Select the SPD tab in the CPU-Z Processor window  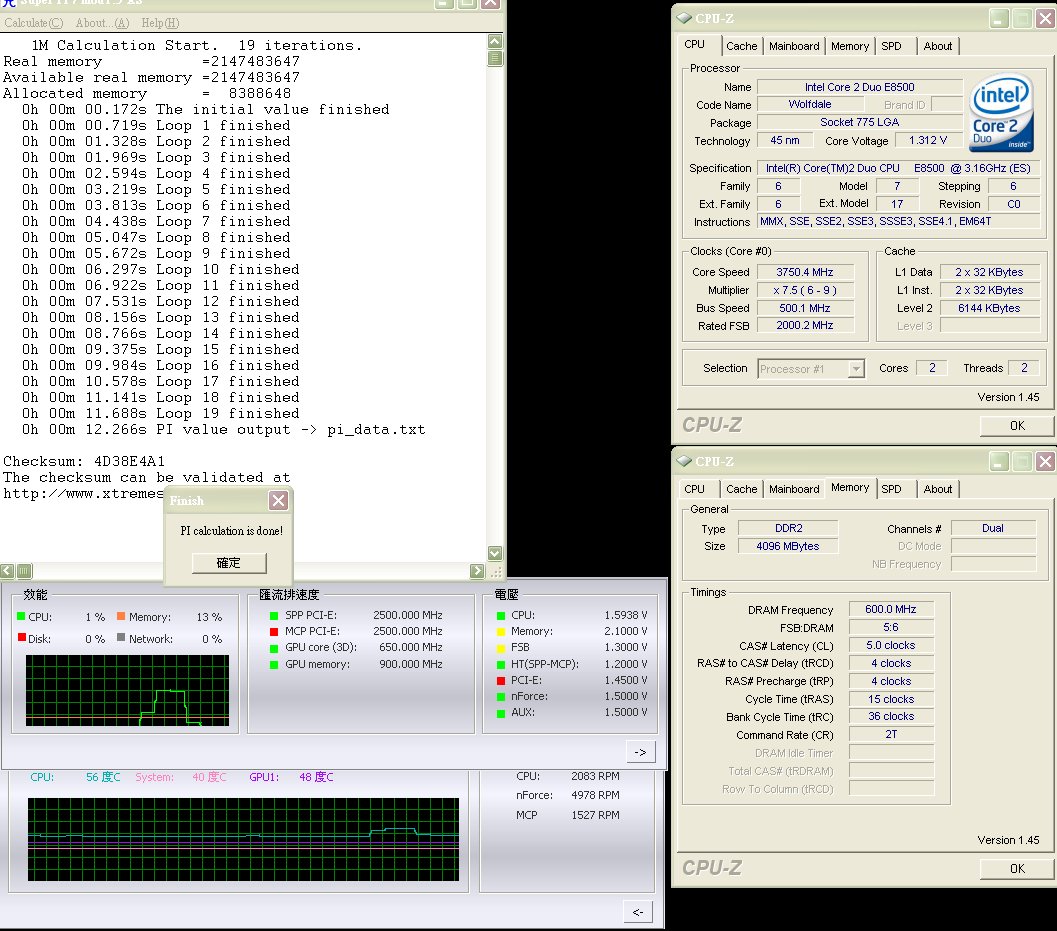pos(891,46)
